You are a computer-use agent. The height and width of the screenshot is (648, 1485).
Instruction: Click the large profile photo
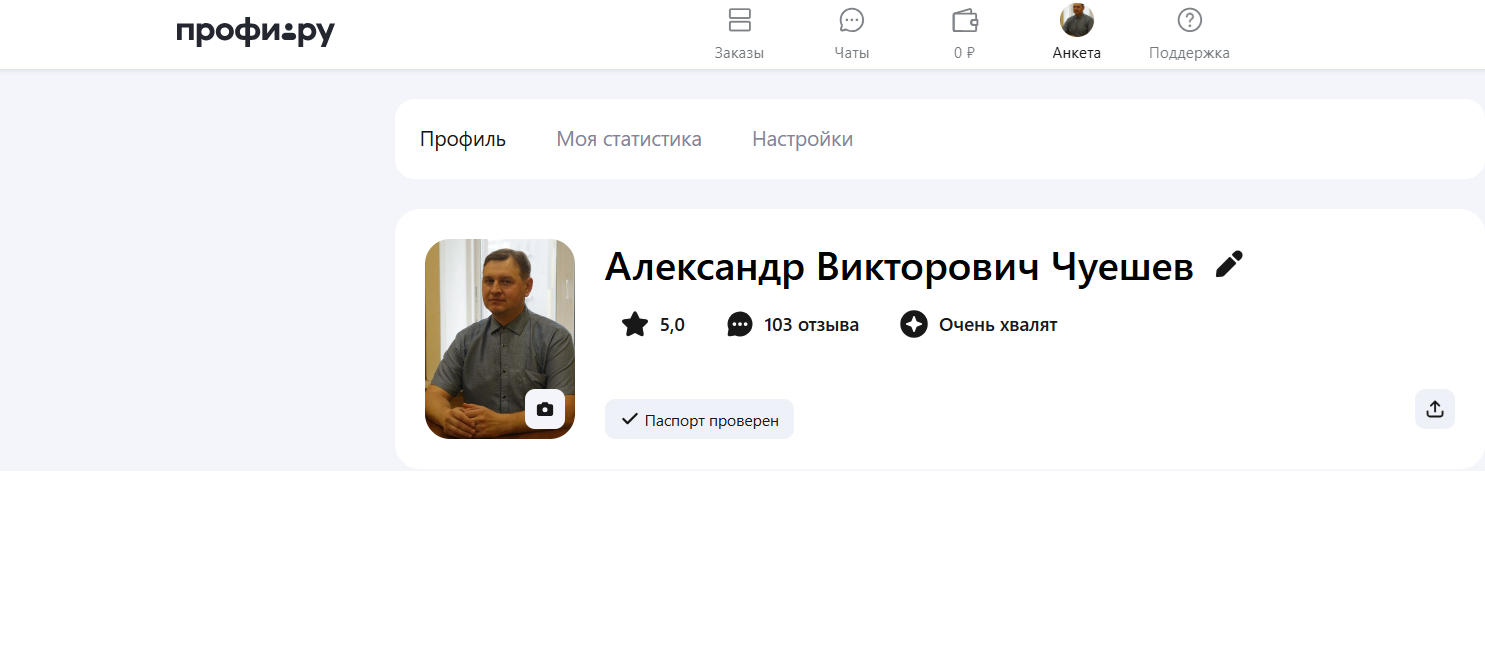coord(500,339)
